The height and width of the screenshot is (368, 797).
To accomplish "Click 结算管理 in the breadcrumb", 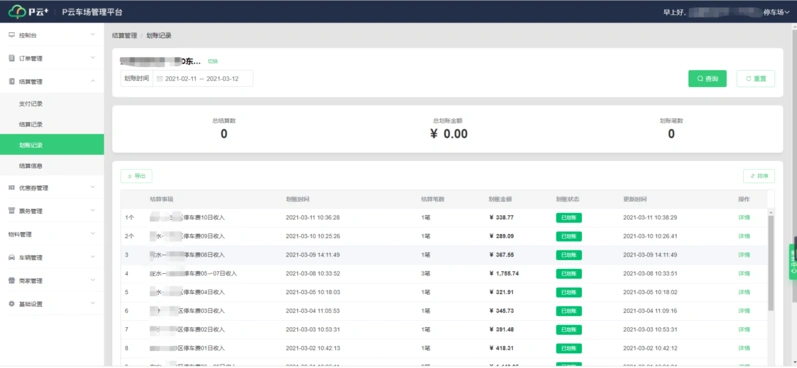I will 125,36.
